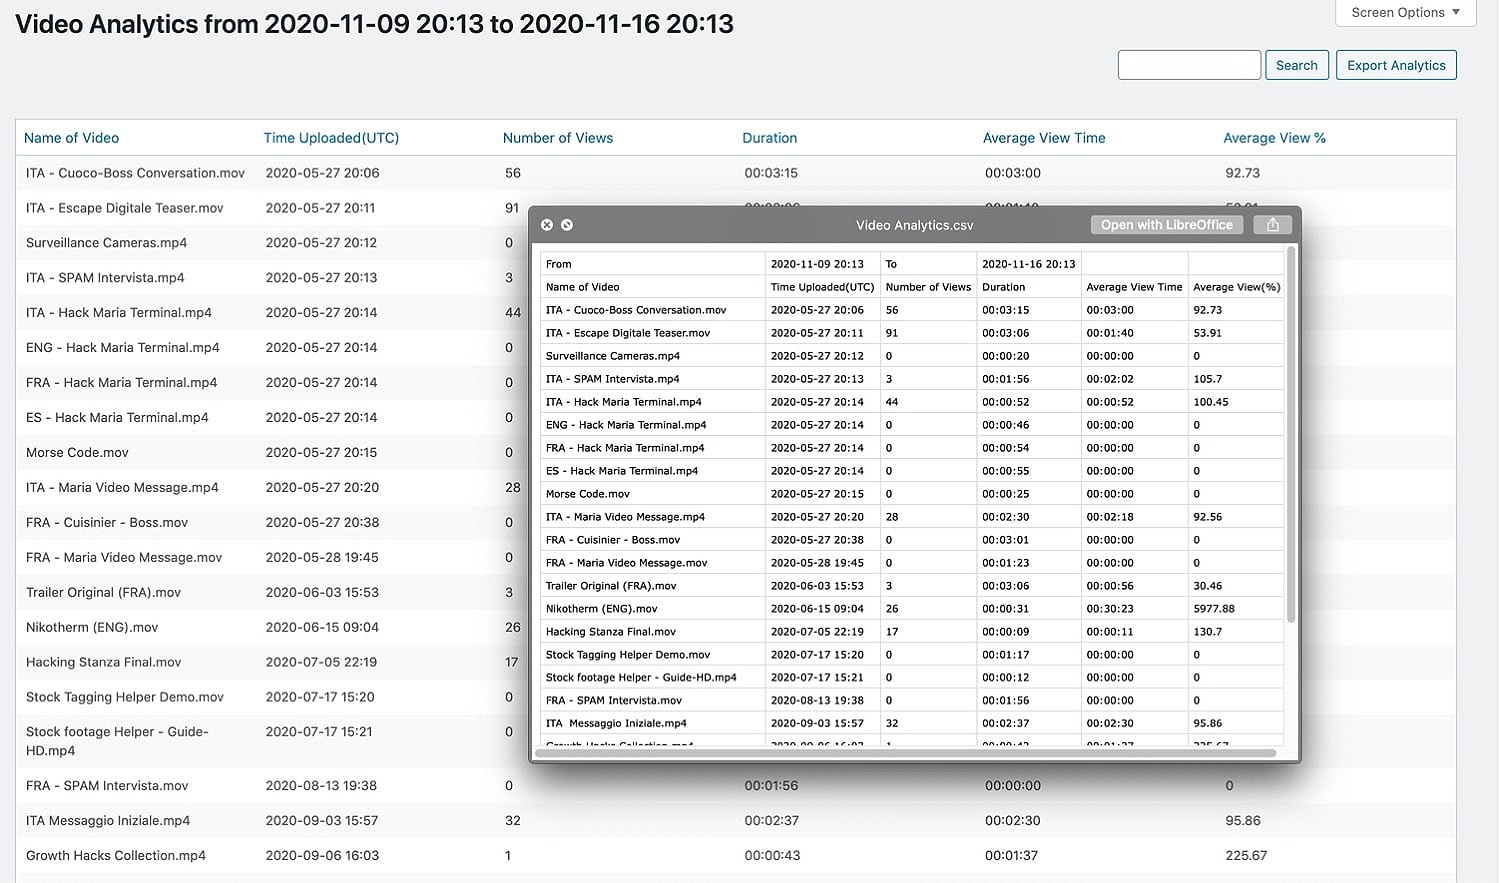Expand the CSV preview to full screen

[x=567, y=225]
